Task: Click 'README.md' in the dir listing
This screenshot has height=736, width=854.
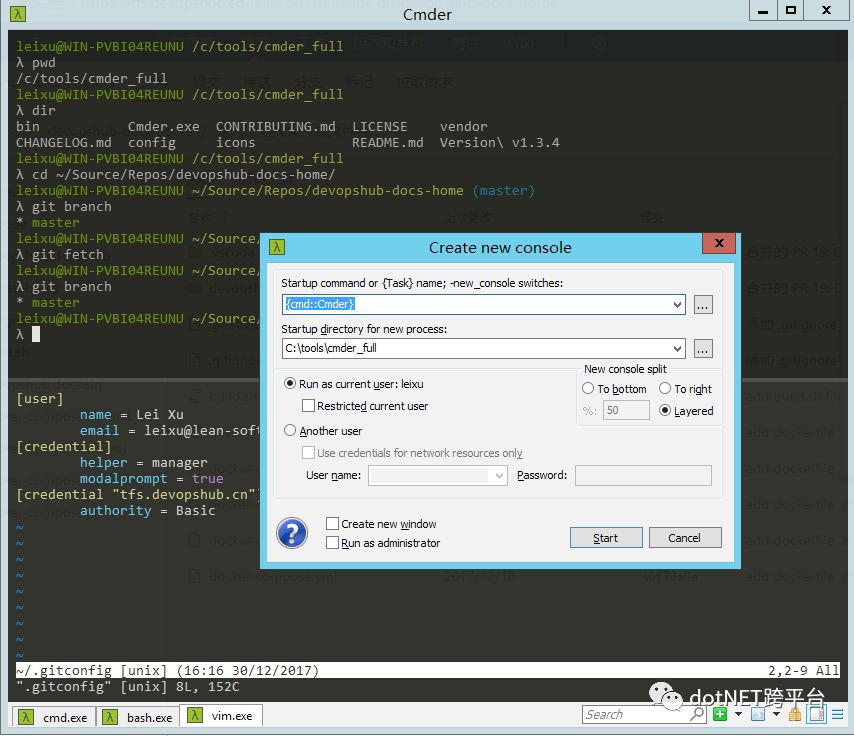Action: click(x=388, y=142)
